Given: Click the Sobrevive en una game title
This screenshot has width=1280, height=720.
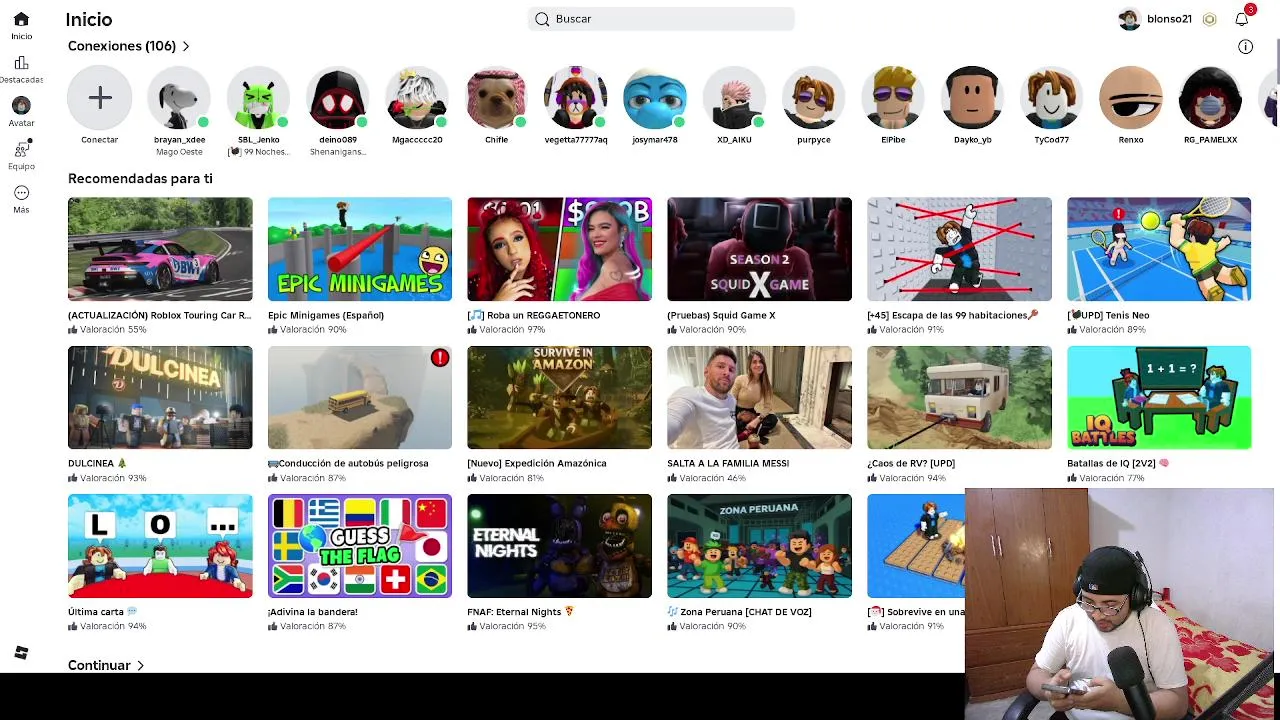Looking at the screenshot, I should [916, 612].
